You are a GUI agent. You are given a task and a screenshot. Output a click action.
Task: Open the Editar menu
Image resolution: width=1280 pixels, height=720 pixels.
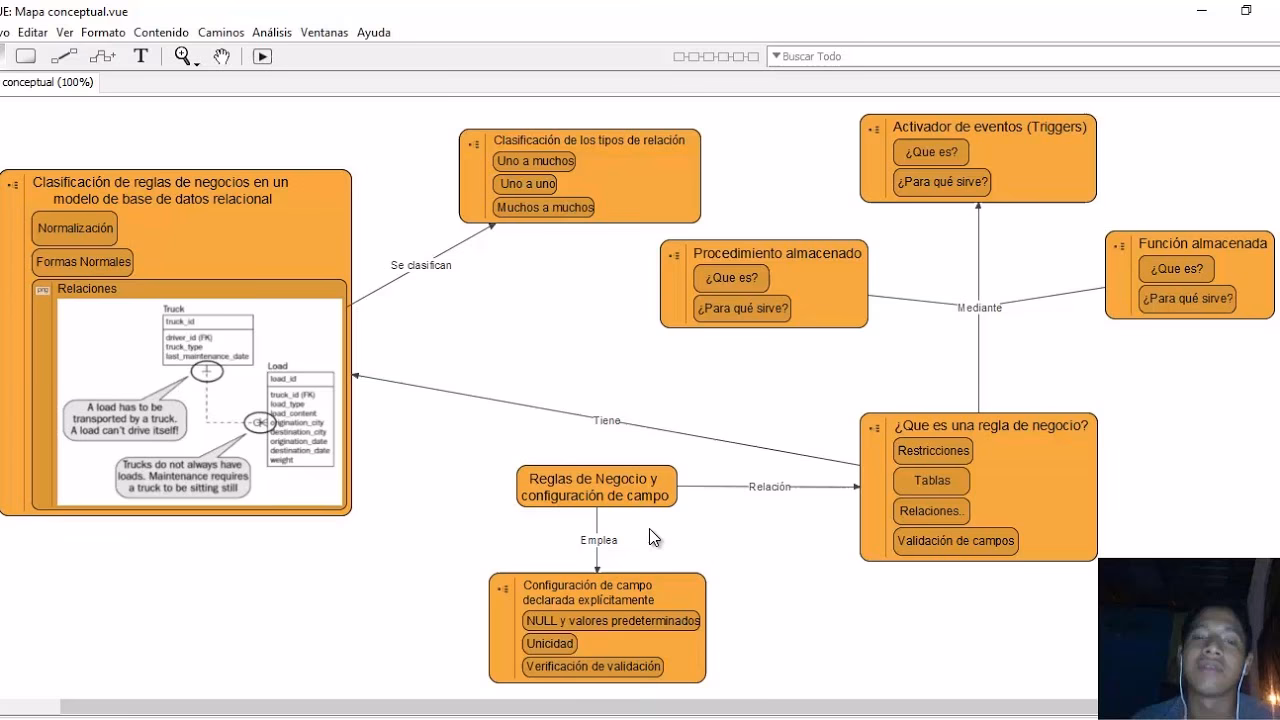33,32
